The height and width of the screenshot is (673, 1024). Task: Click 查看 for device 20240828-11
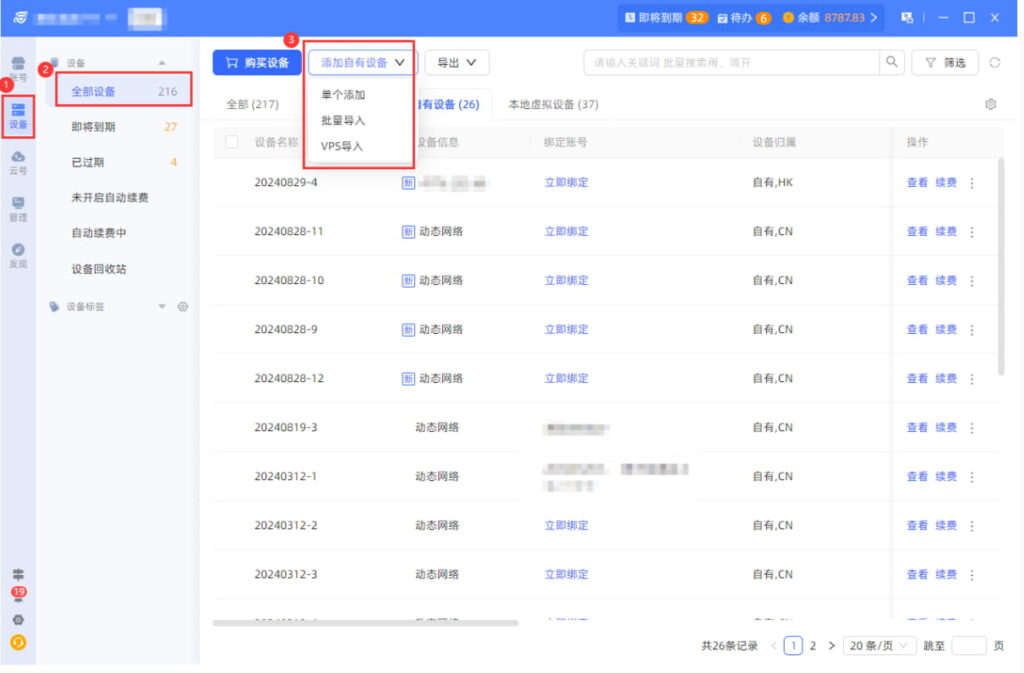[x=917, y=232]
